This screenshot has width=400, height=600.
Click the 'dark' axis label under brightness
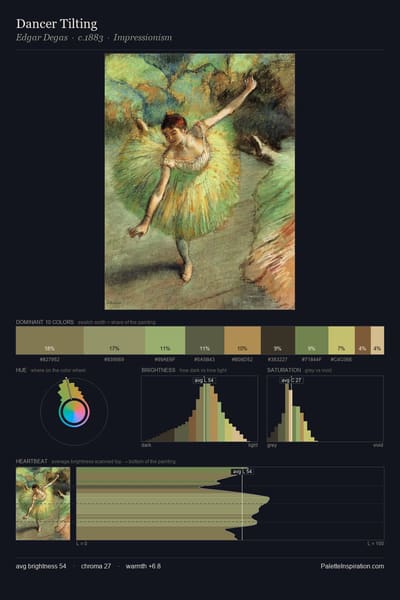(146, 445)
